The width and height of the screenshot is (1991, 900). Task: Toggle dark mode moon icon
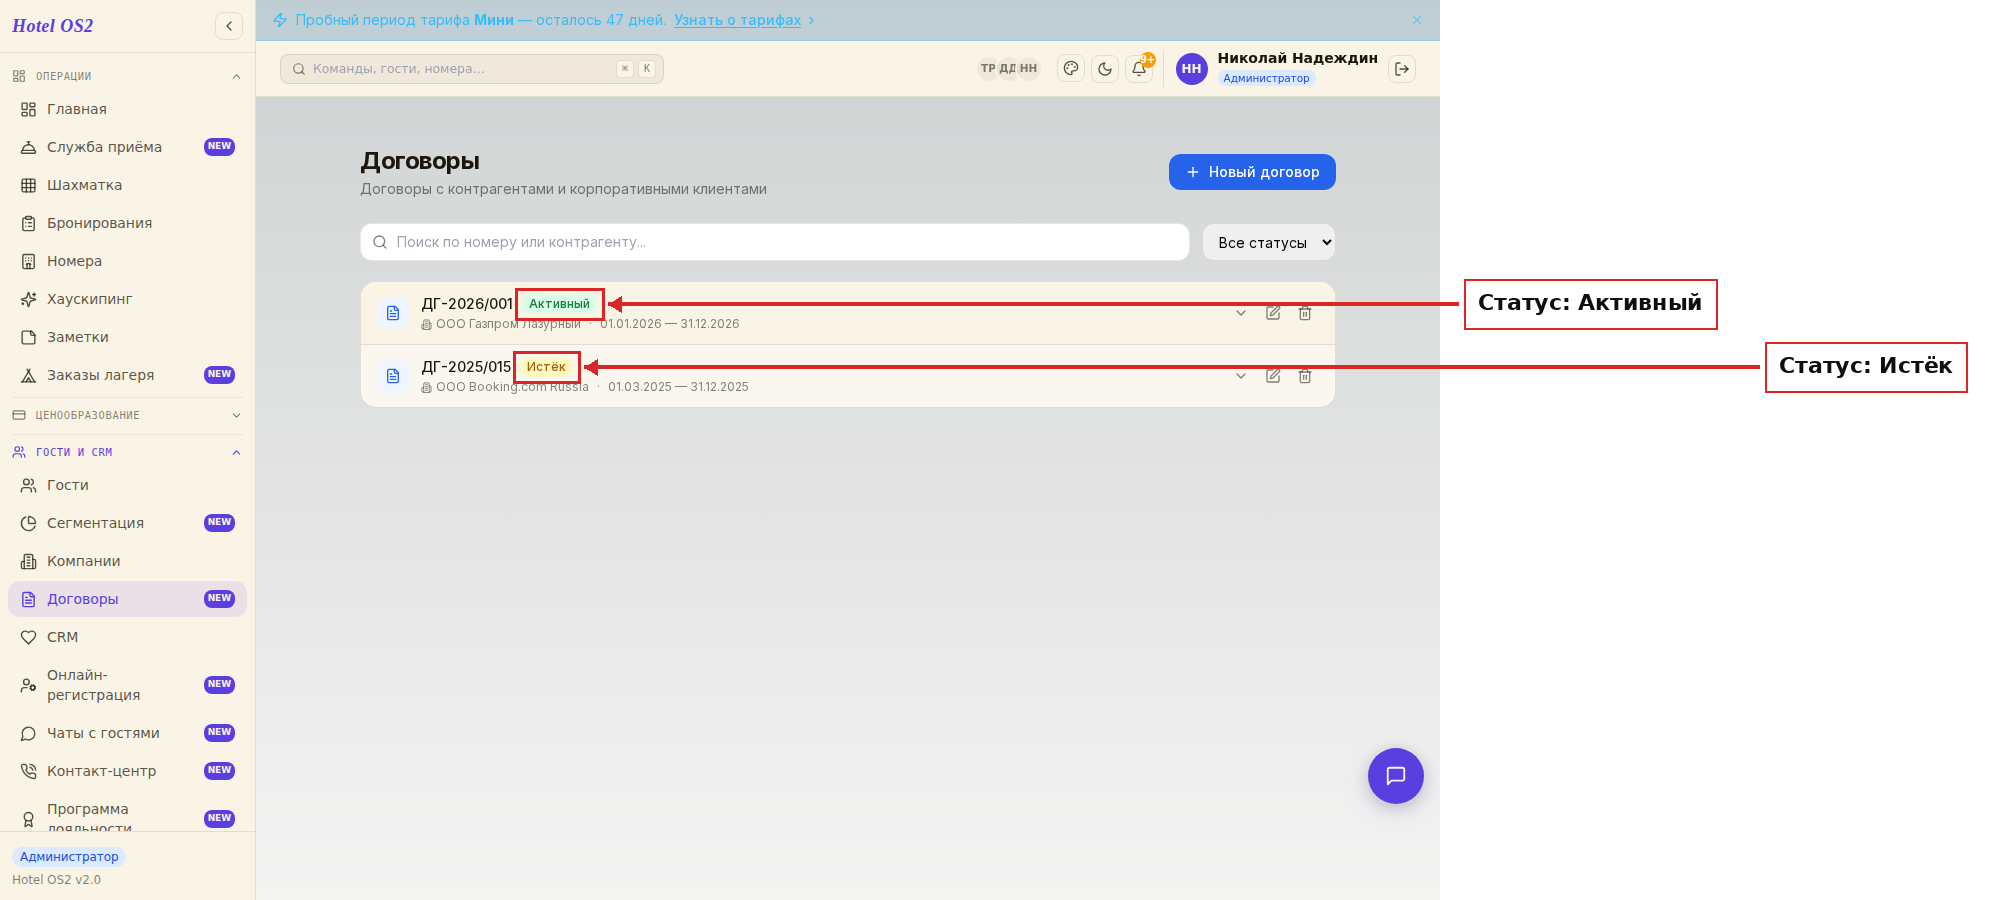pyautogui.click(x=1105, y=69)
